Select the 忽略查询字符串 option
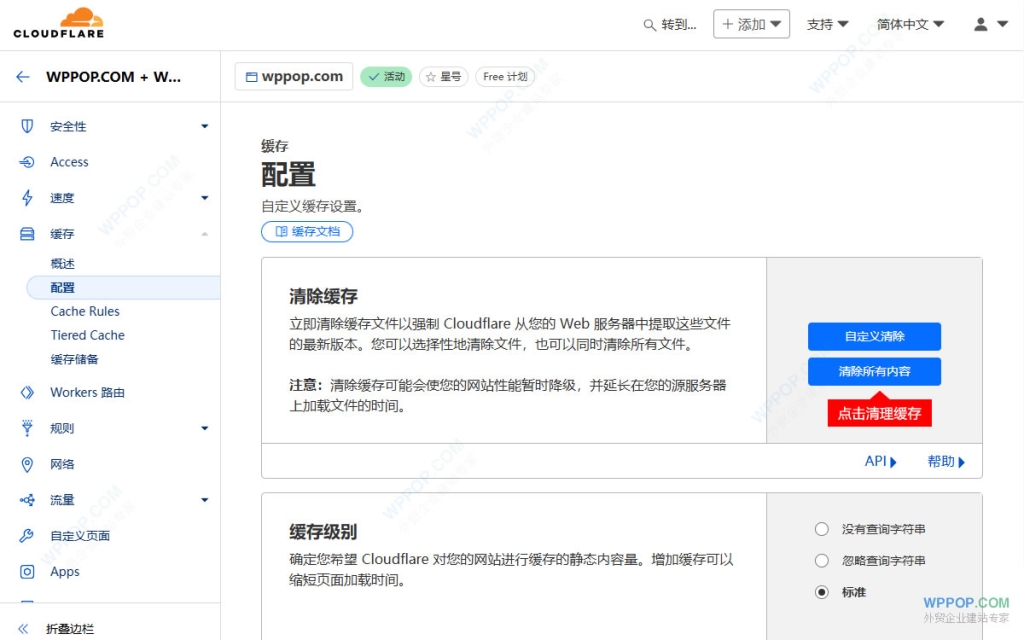Screen dimensions: 1024x640 (821, 560)
